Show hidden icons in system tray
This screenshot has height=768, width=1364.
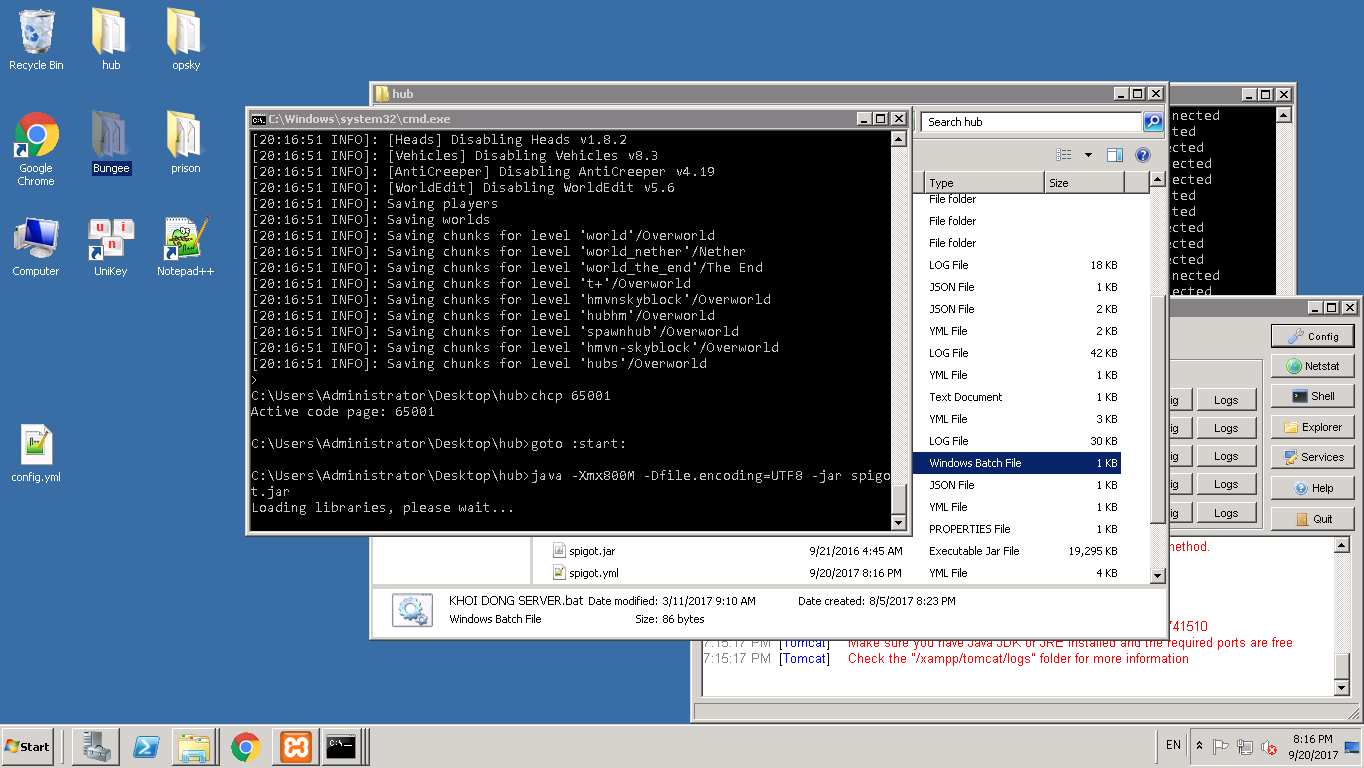pyautogui.click(x=1200, y=746)
